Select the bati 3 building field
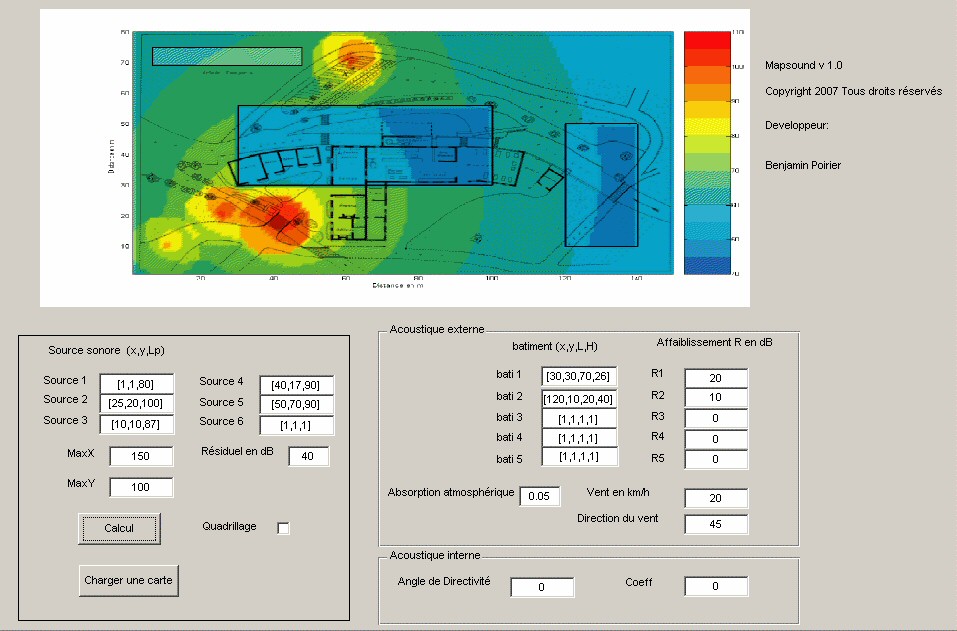Image resolution: width=957 pixels, height=631 pixels. (x=579, y=419)
